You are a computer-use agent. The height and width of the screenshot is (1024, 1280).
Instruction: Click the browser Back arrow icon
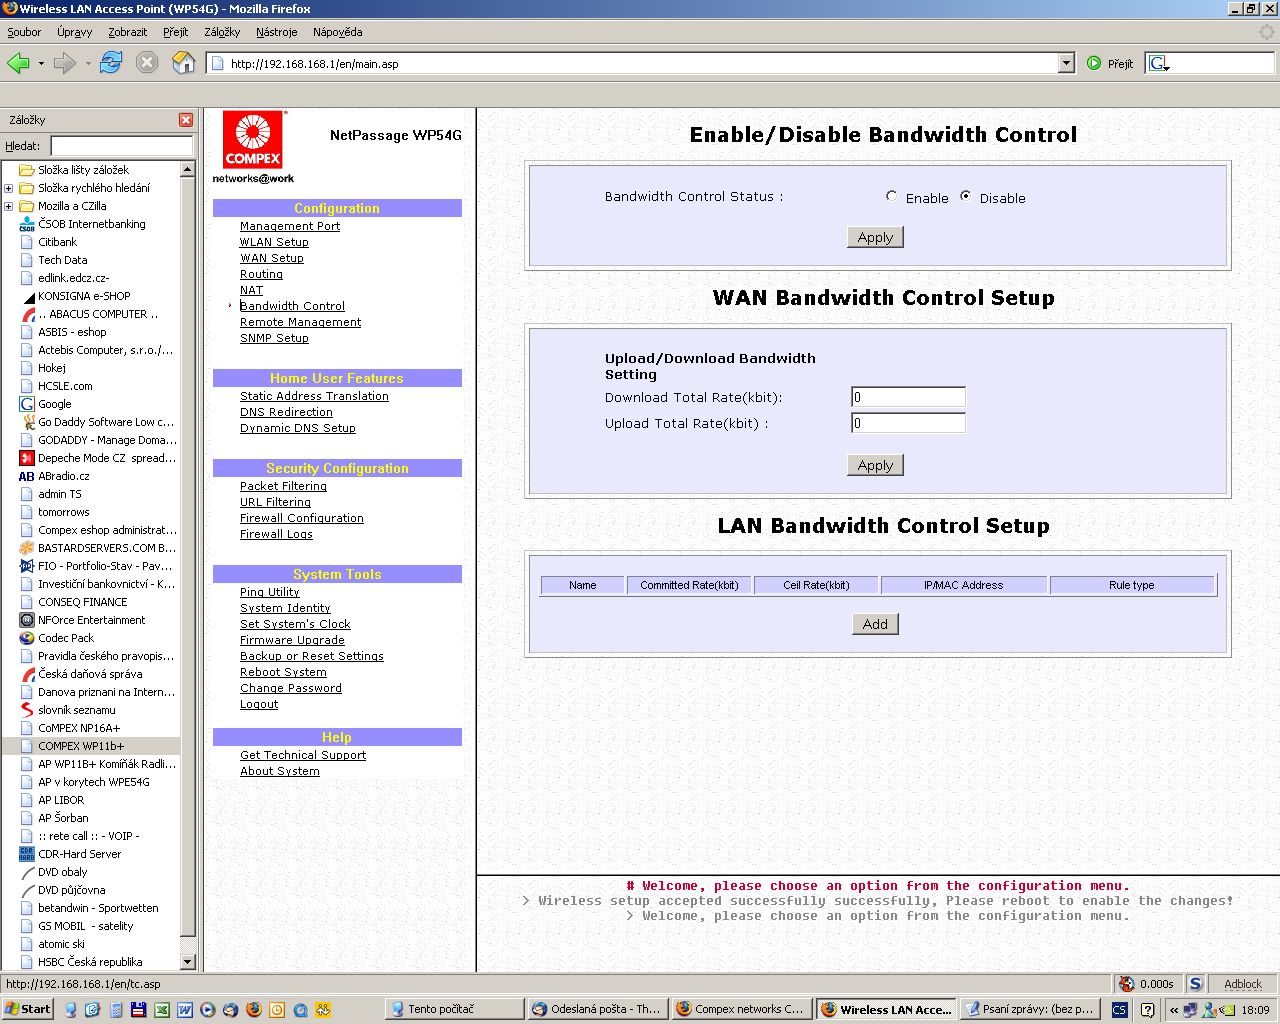tap(18, 63)
